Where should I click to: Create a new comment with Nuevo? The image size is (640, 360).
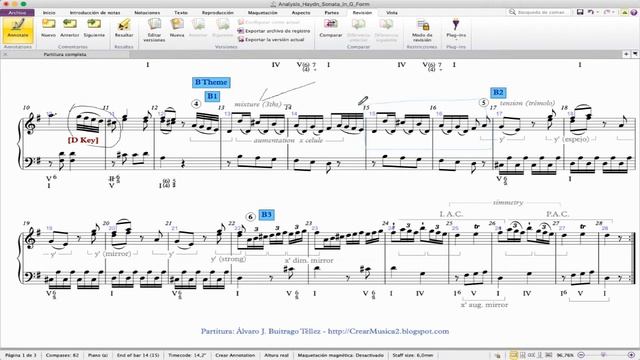48,28
